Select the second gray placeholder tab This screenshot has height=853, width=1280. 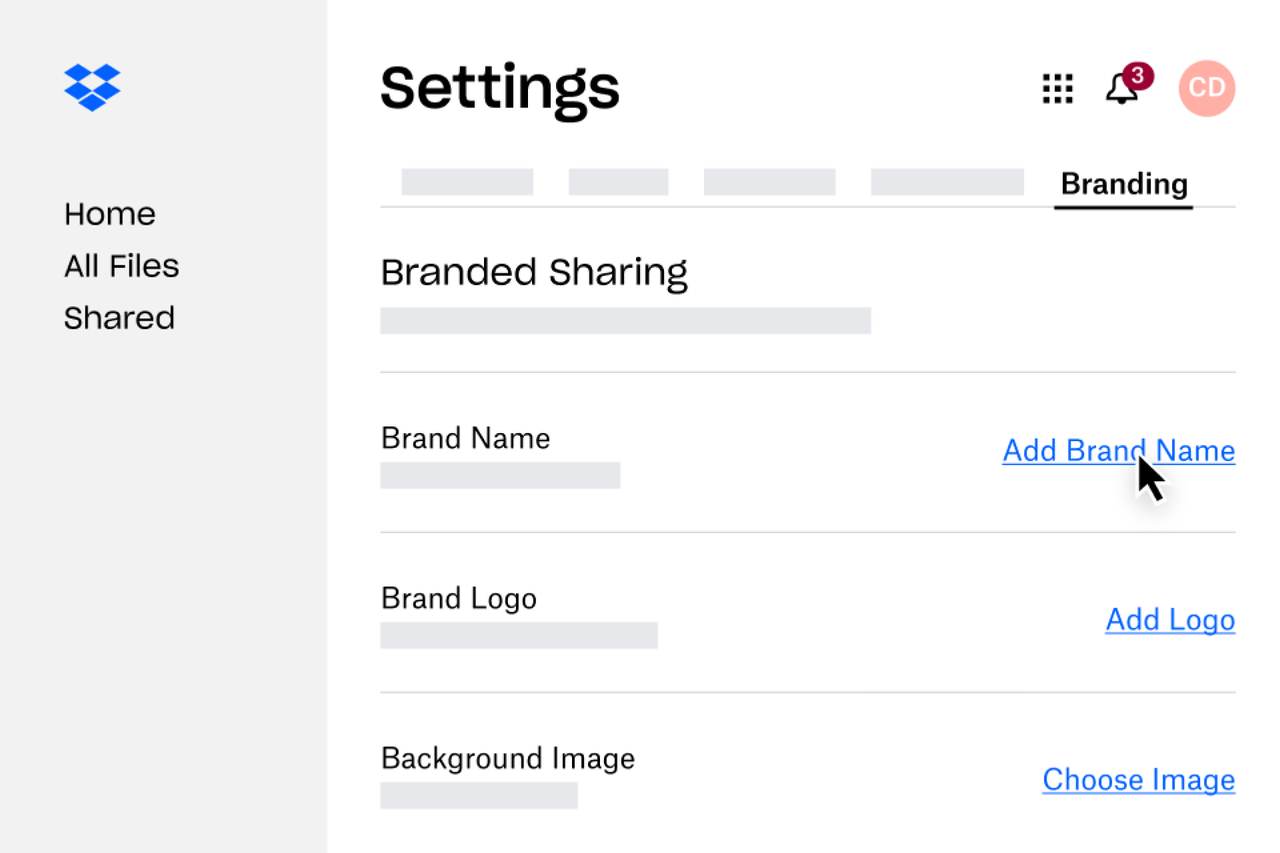point(618,182)
